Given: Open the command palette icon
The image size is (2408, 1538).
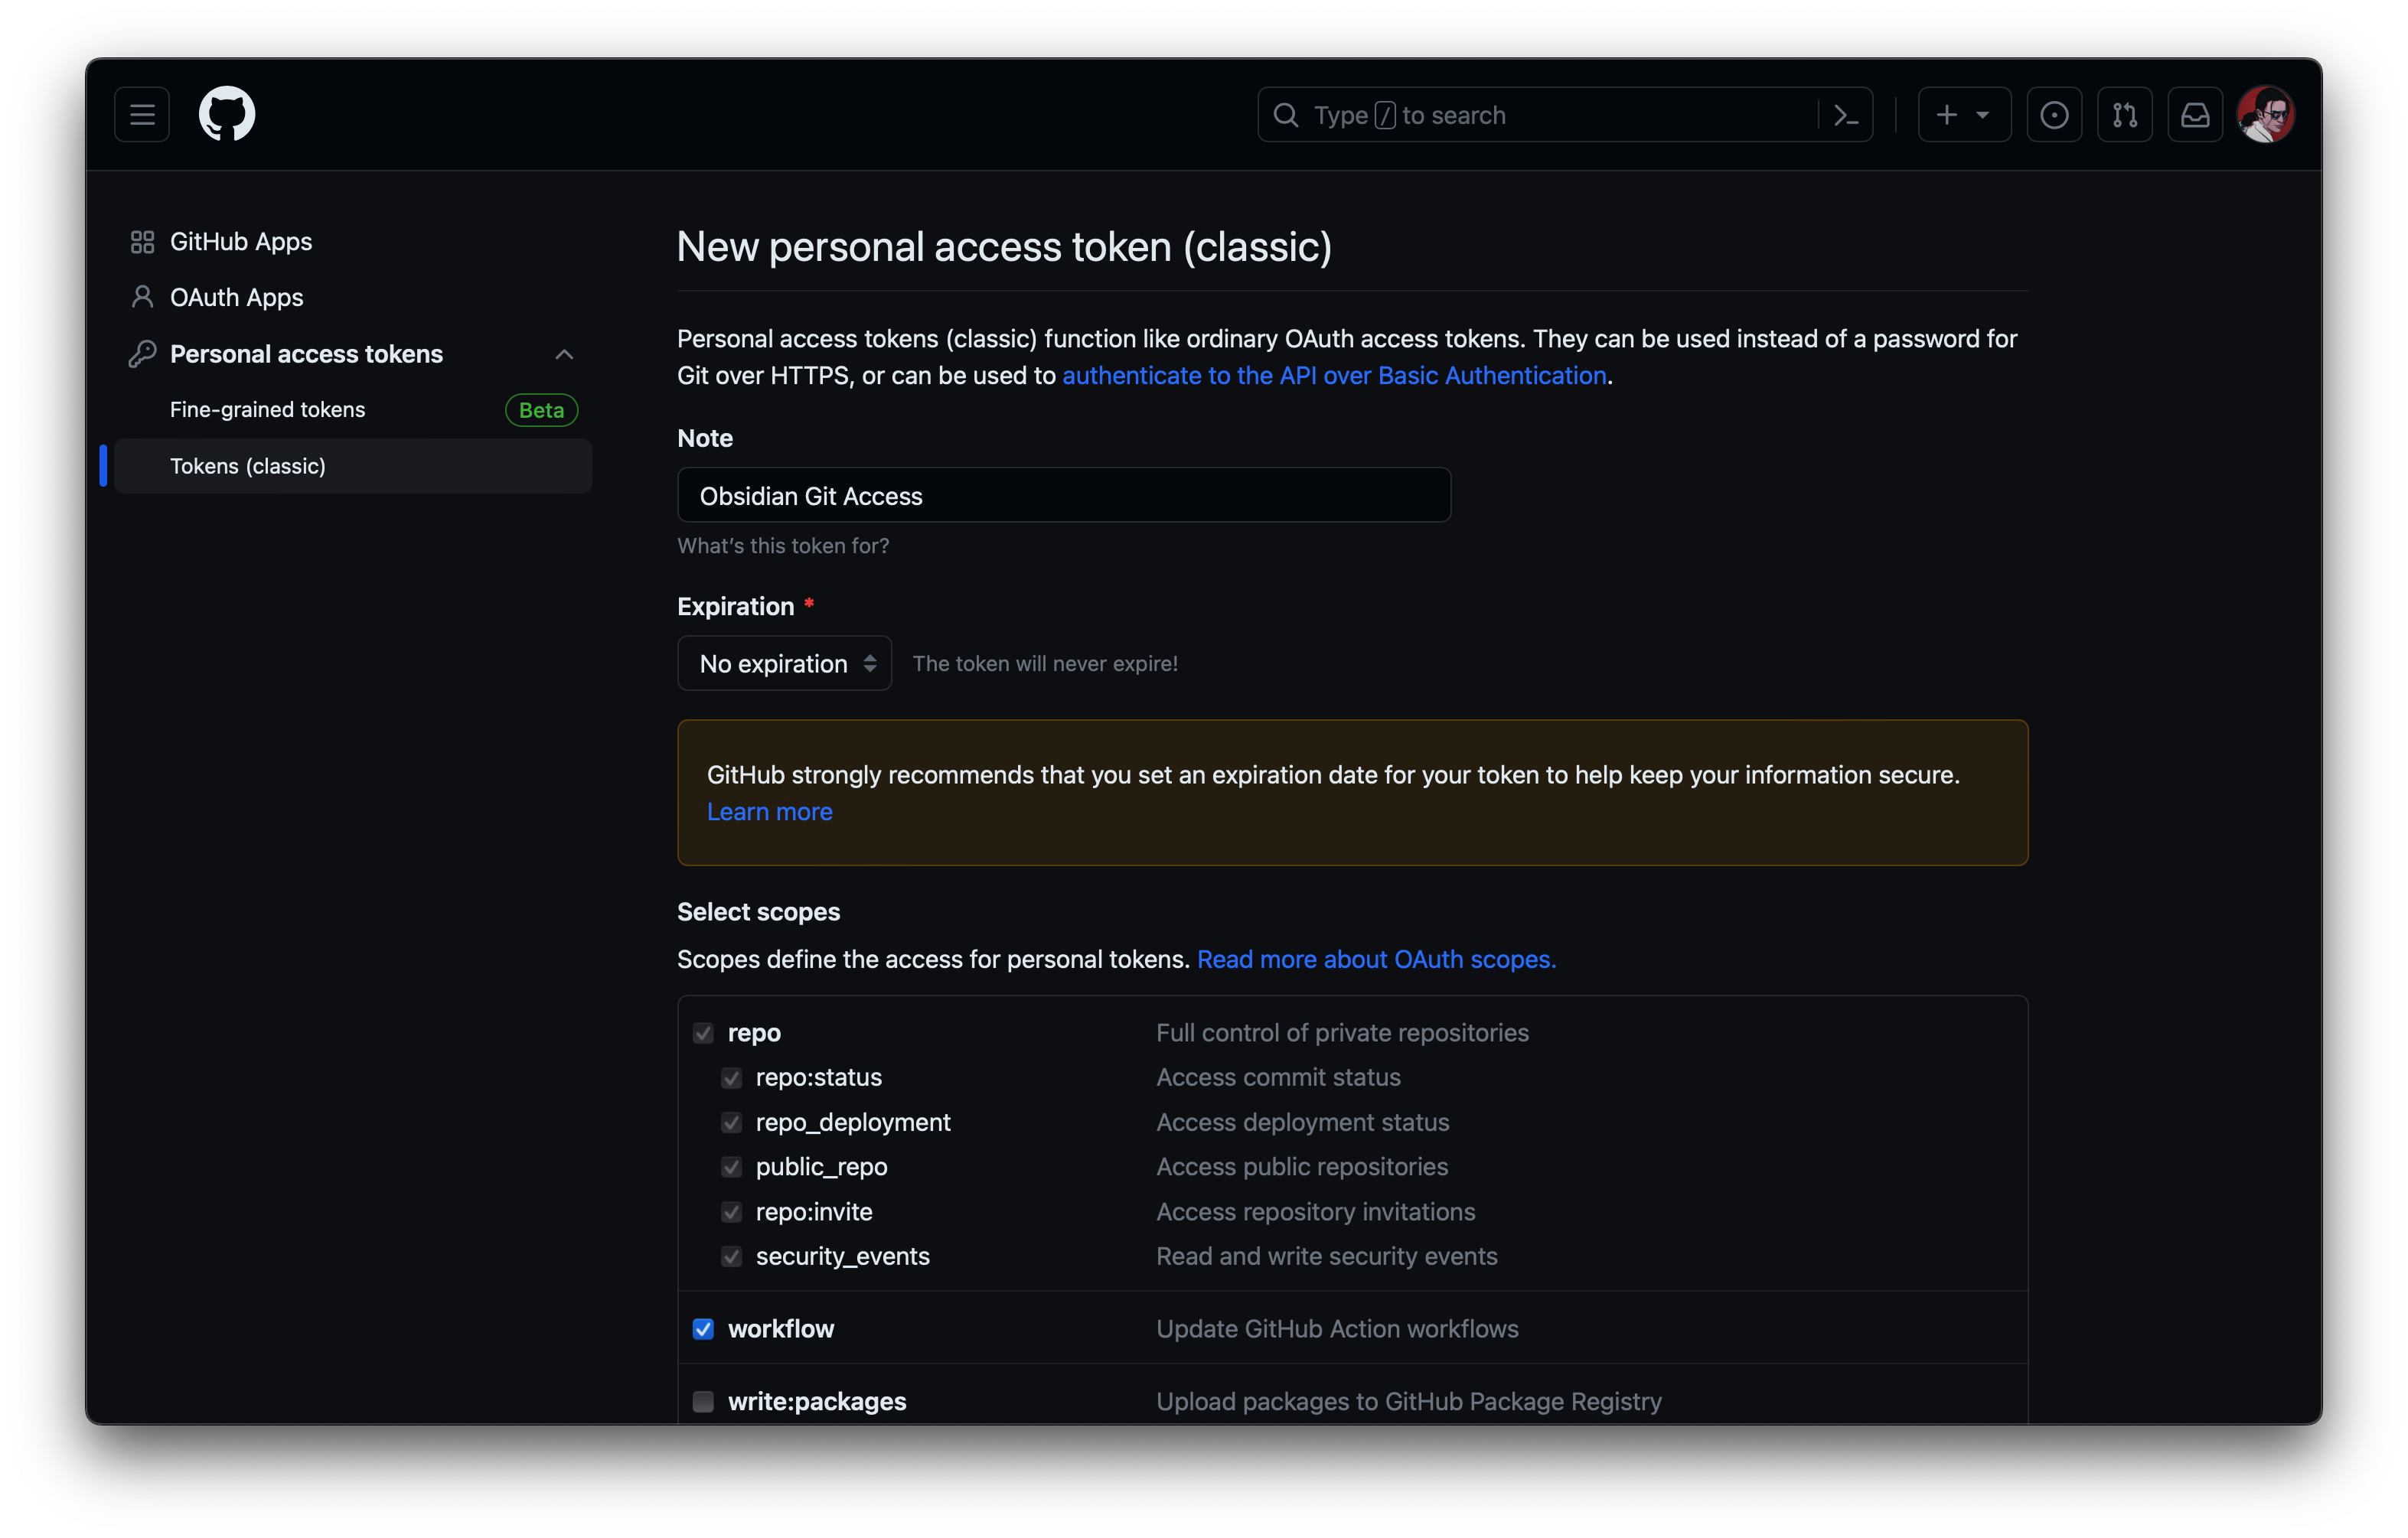Looking at the screenshot, I should point(1846,114).
